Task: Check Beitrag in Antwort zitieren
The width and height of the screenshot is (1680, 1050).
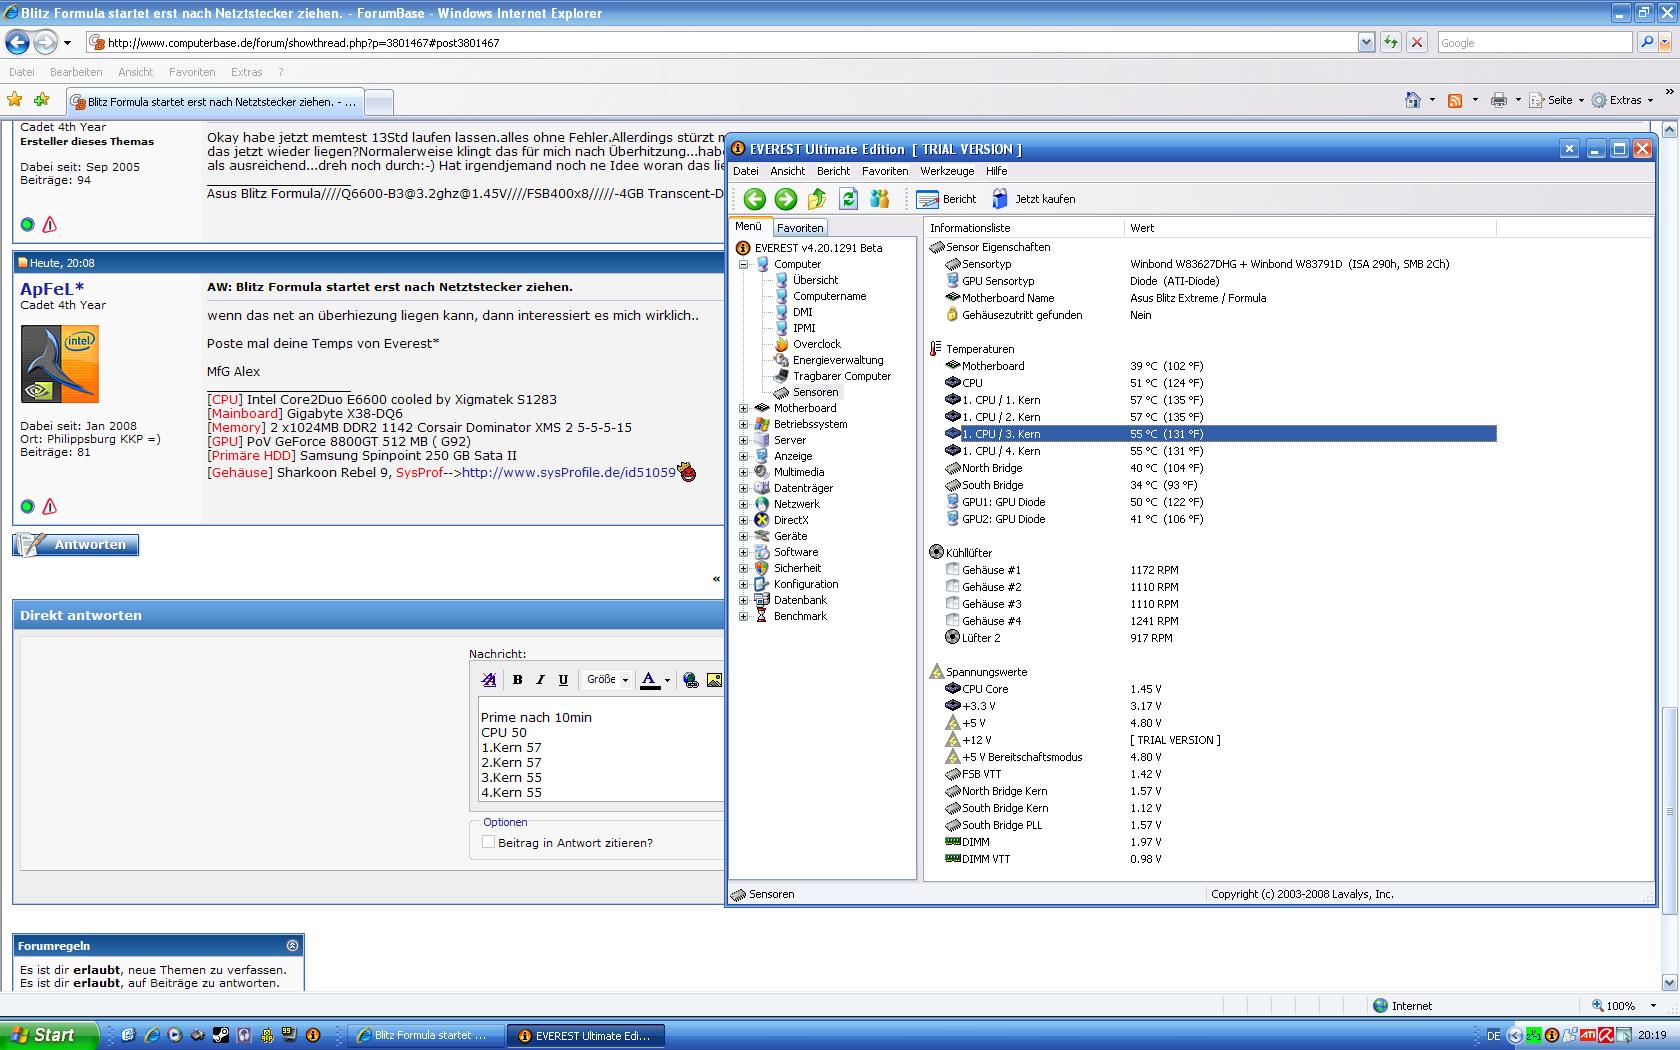Action: (488, 842)
